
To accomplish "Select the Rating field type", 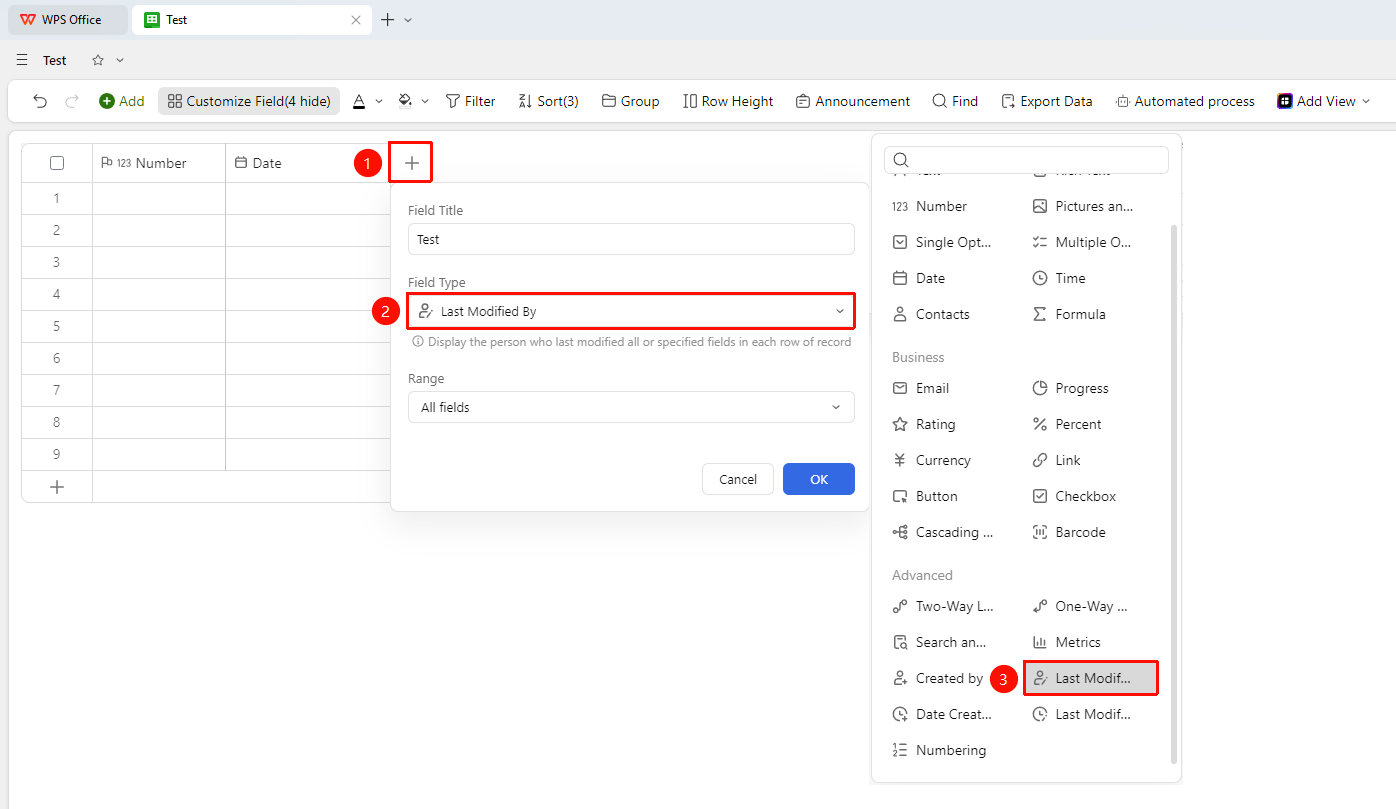I will [924, 424].
